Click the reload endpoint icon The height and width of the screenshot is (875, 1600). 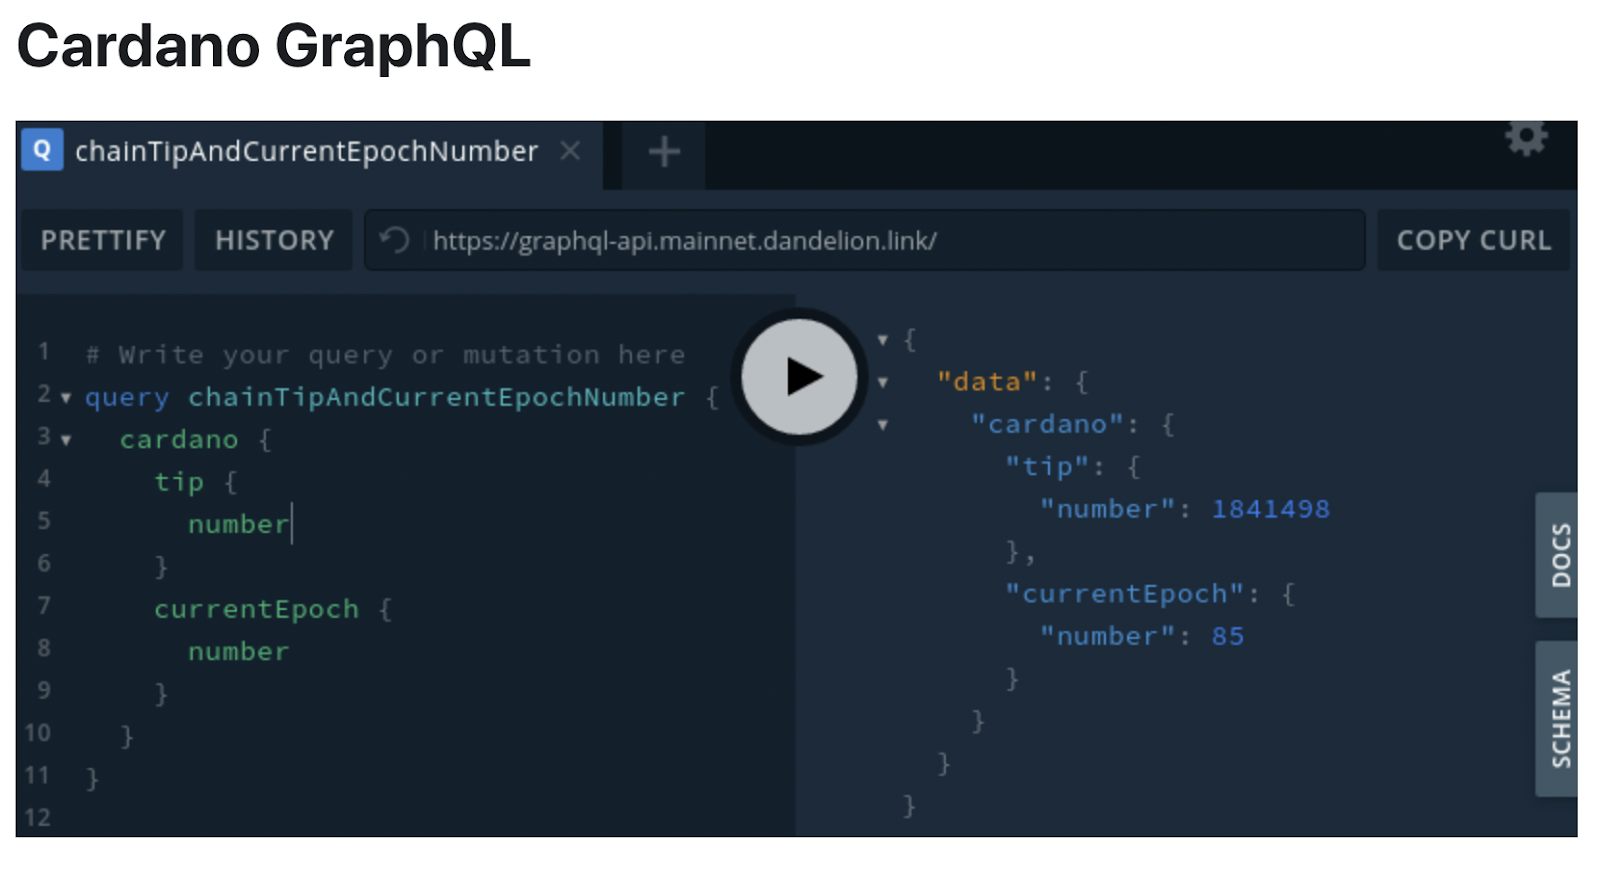[395, 240]
